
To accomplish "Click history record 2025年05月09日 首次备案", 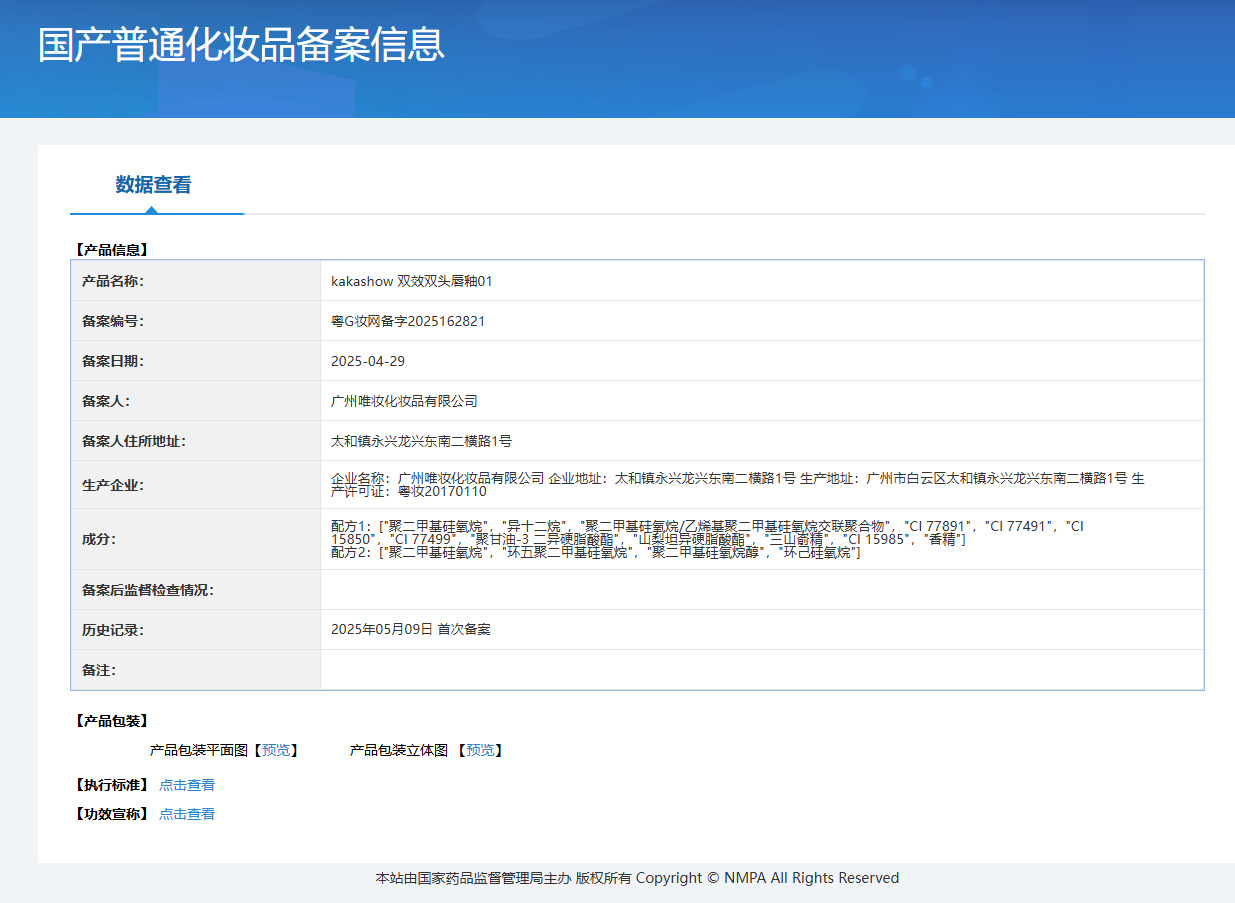I will point(411,630).
